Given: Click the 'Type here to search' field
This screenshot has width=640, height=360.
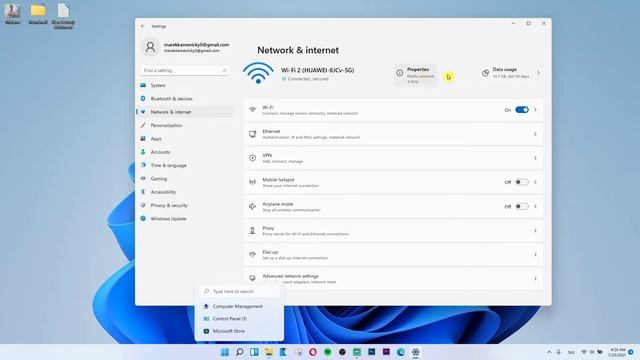Looking at the screenshot, I should [x=240, y=291].
